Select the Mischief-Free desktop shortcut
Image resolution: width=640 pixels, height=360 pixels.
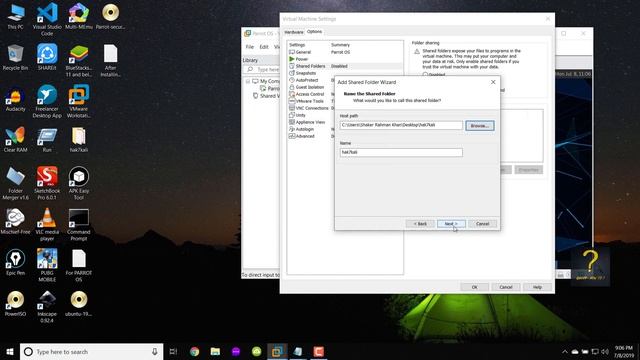click(x=16, y=221)
